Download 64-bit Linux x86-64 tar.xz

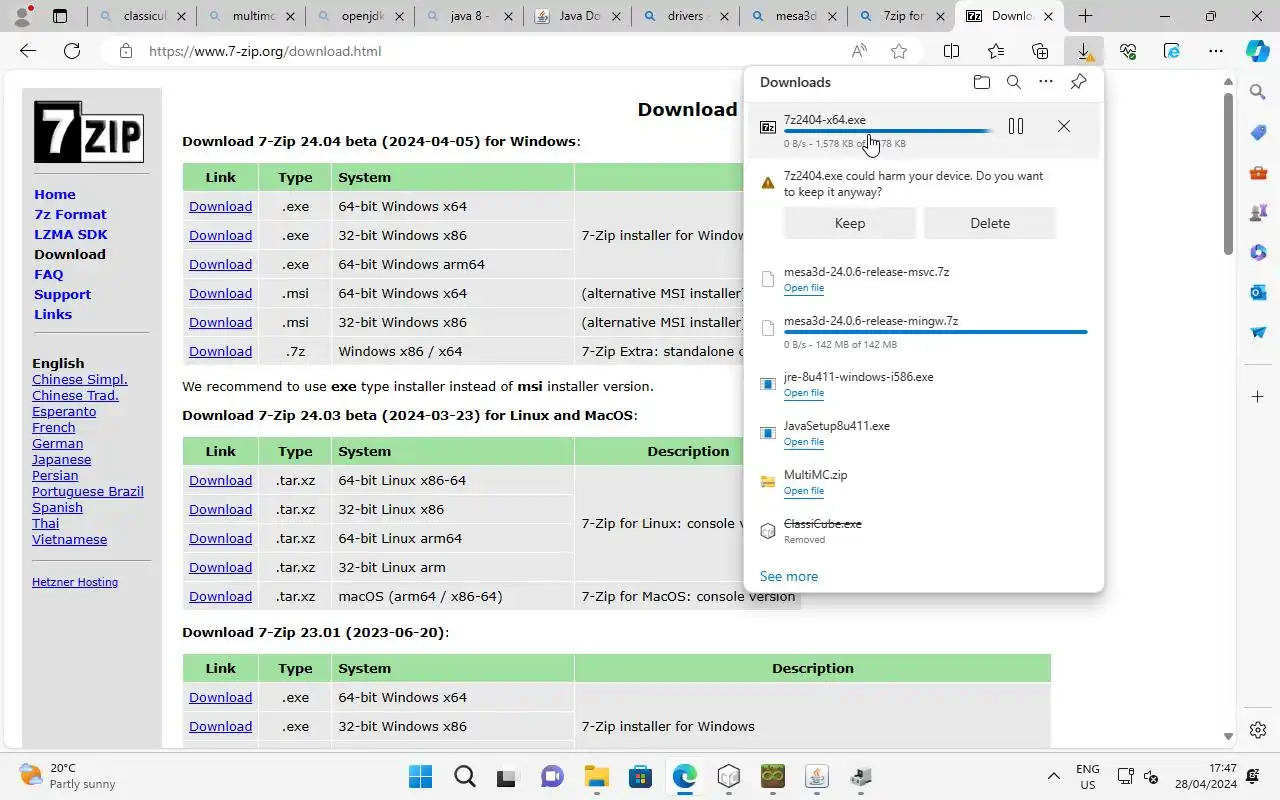point(220,480)
